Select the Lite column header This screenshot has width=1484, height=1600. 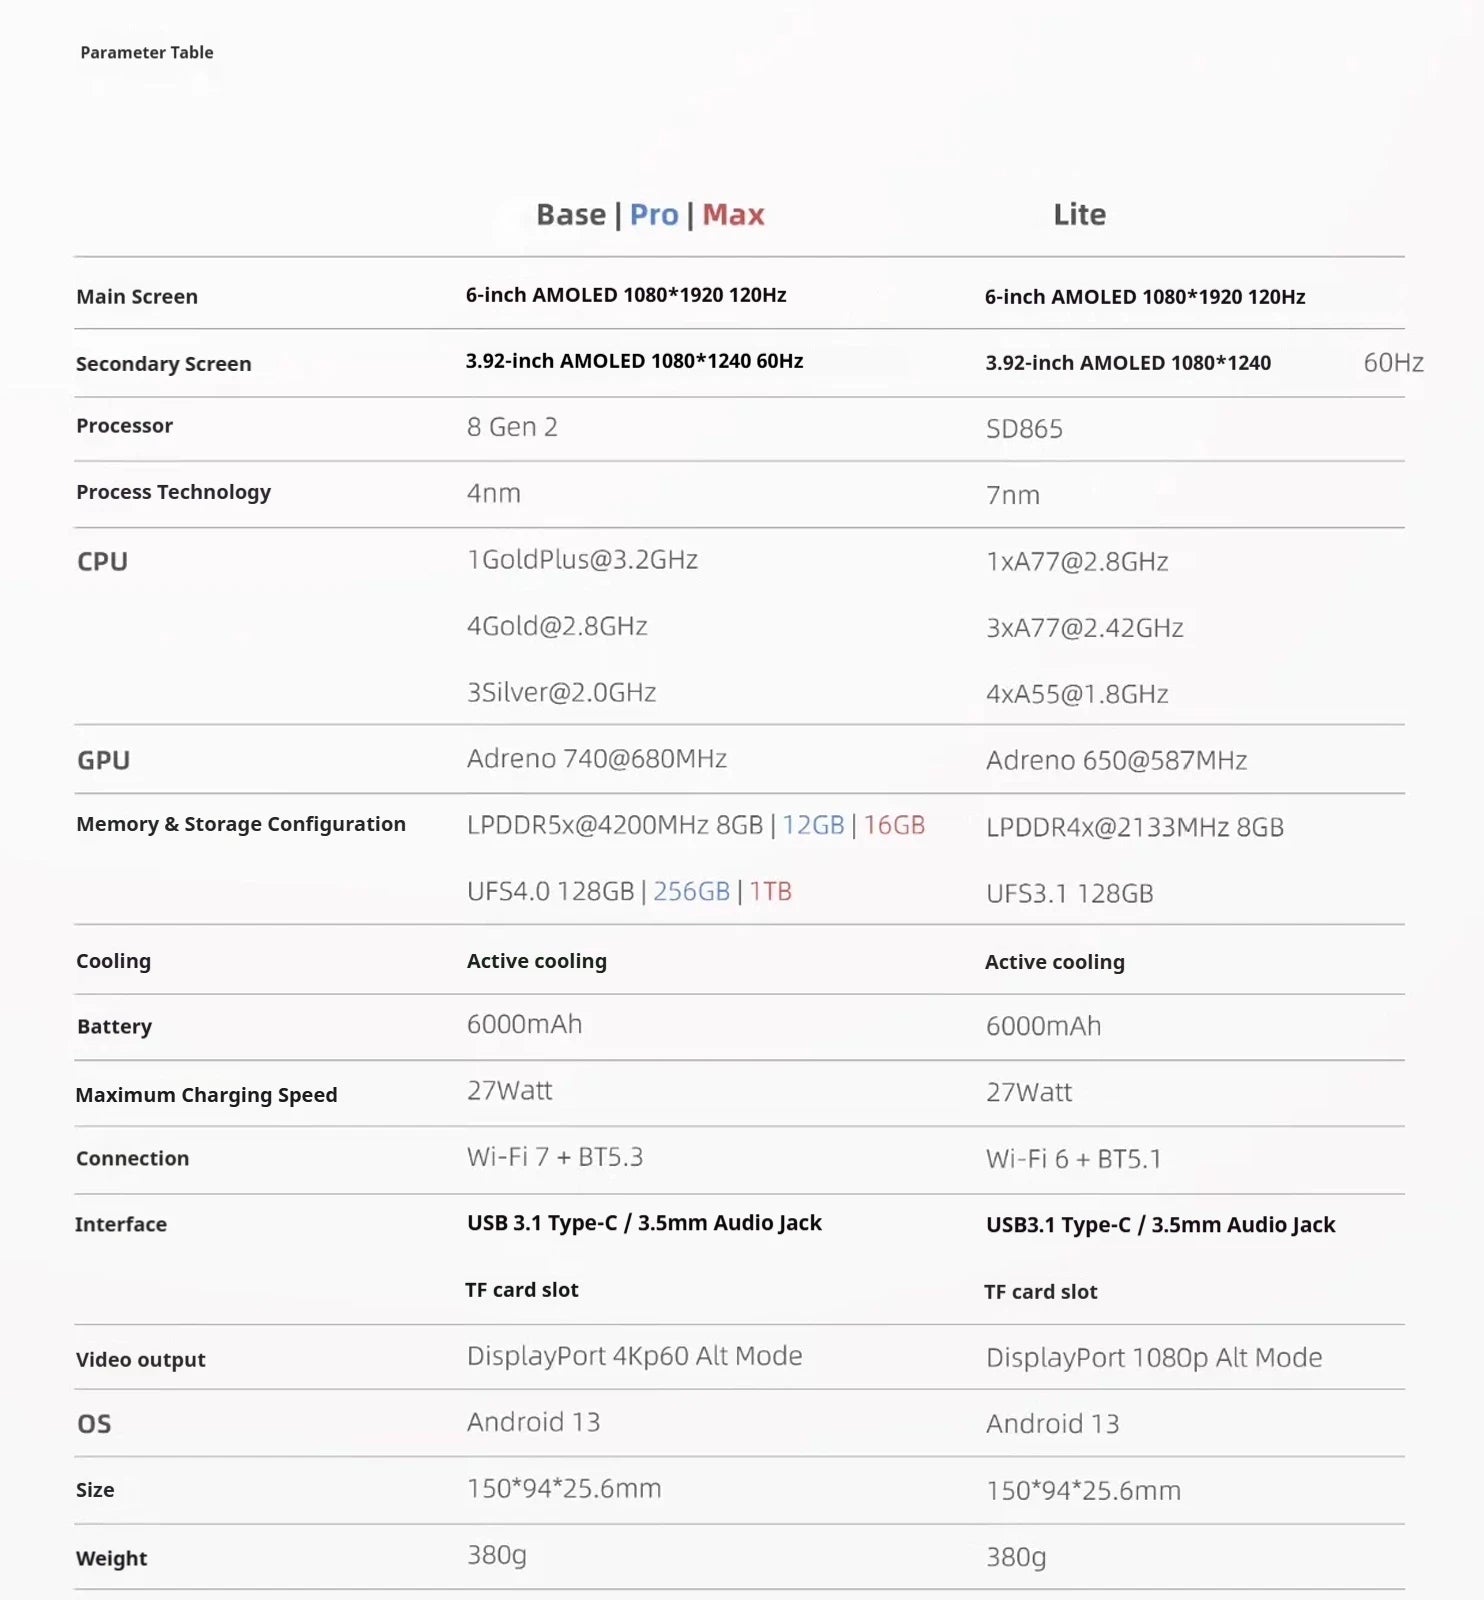pos(1079,214)
